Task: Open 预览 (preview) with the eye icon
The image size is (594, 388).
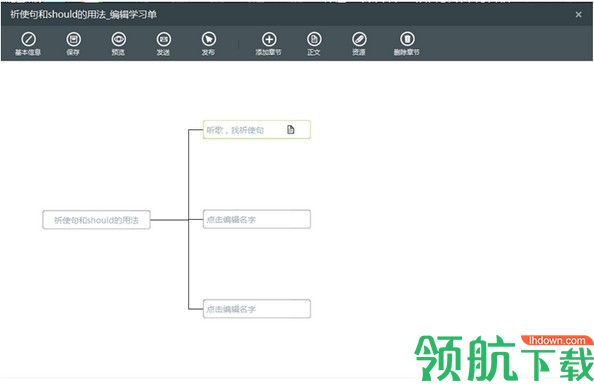Action: [x=119, y=39]
